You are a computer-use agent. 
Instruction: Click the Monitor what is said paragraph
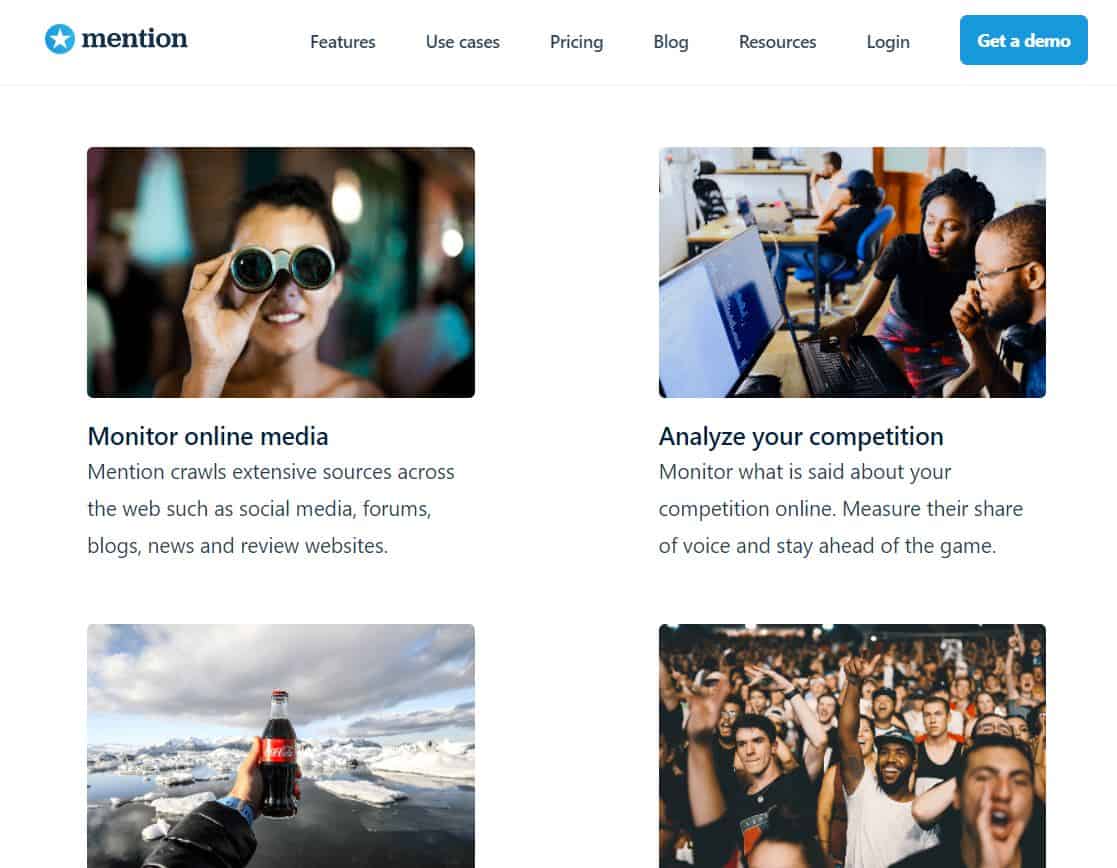point(841,509)
